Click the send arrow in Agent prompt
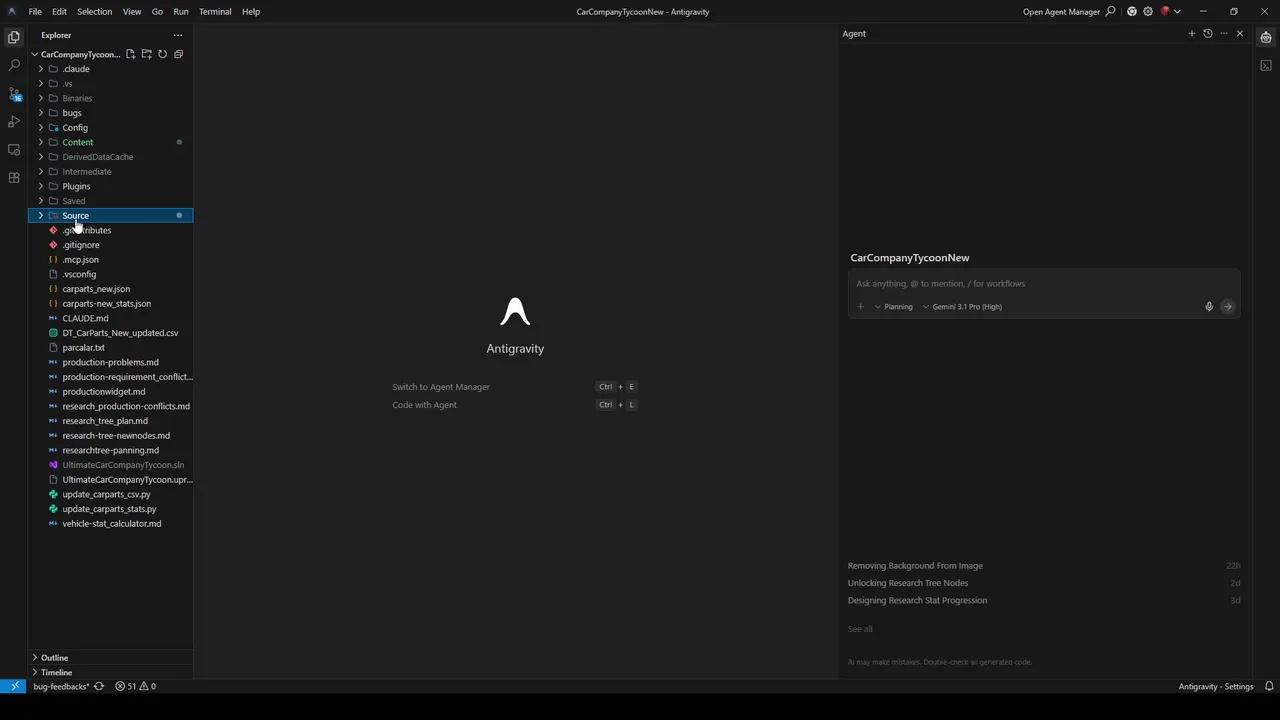 1227,307
